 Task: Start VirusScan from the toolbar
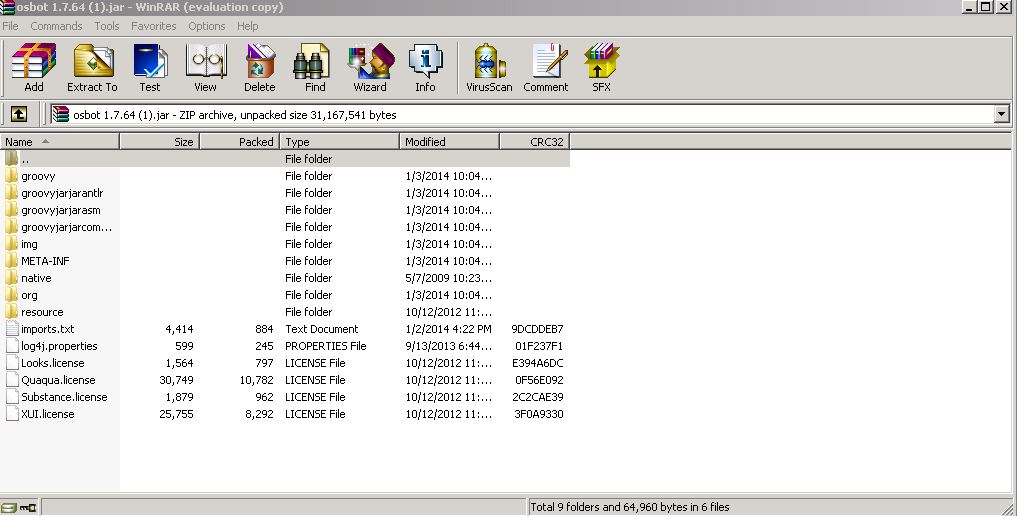click(x=489, y=67)
